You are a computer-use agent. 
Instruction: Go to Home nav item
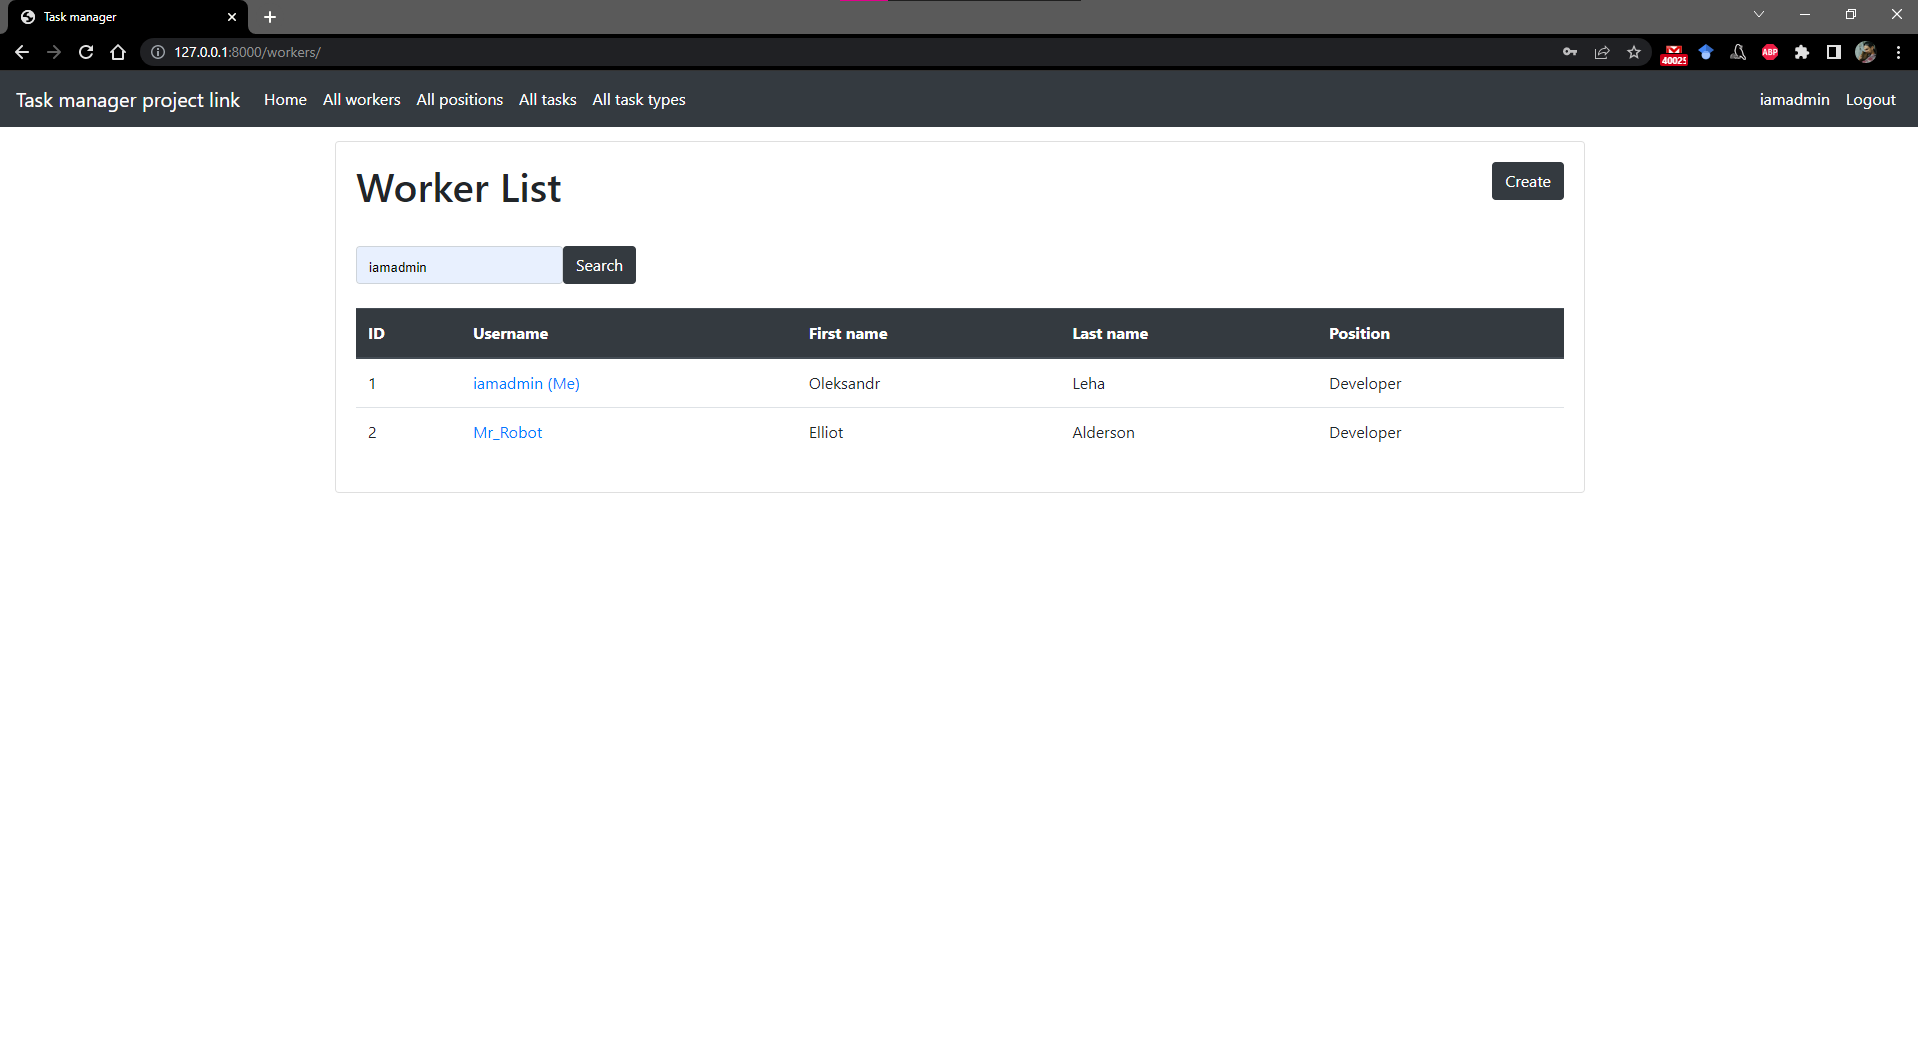[x=285, y=100]
